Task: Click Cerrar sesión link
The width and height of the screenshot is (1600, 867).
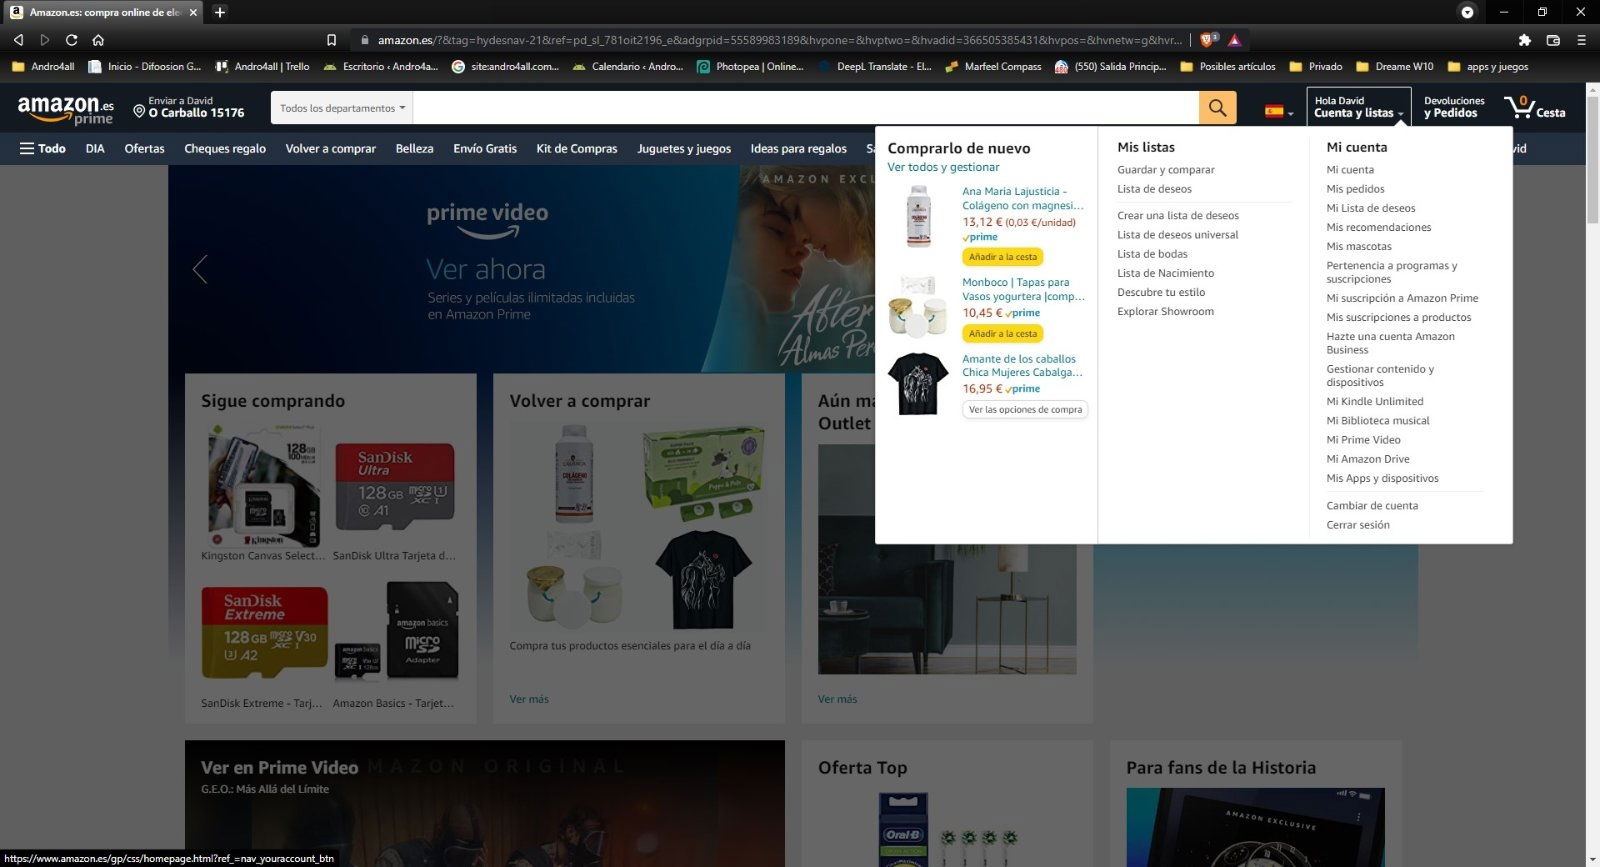Action: point(1358,525)
